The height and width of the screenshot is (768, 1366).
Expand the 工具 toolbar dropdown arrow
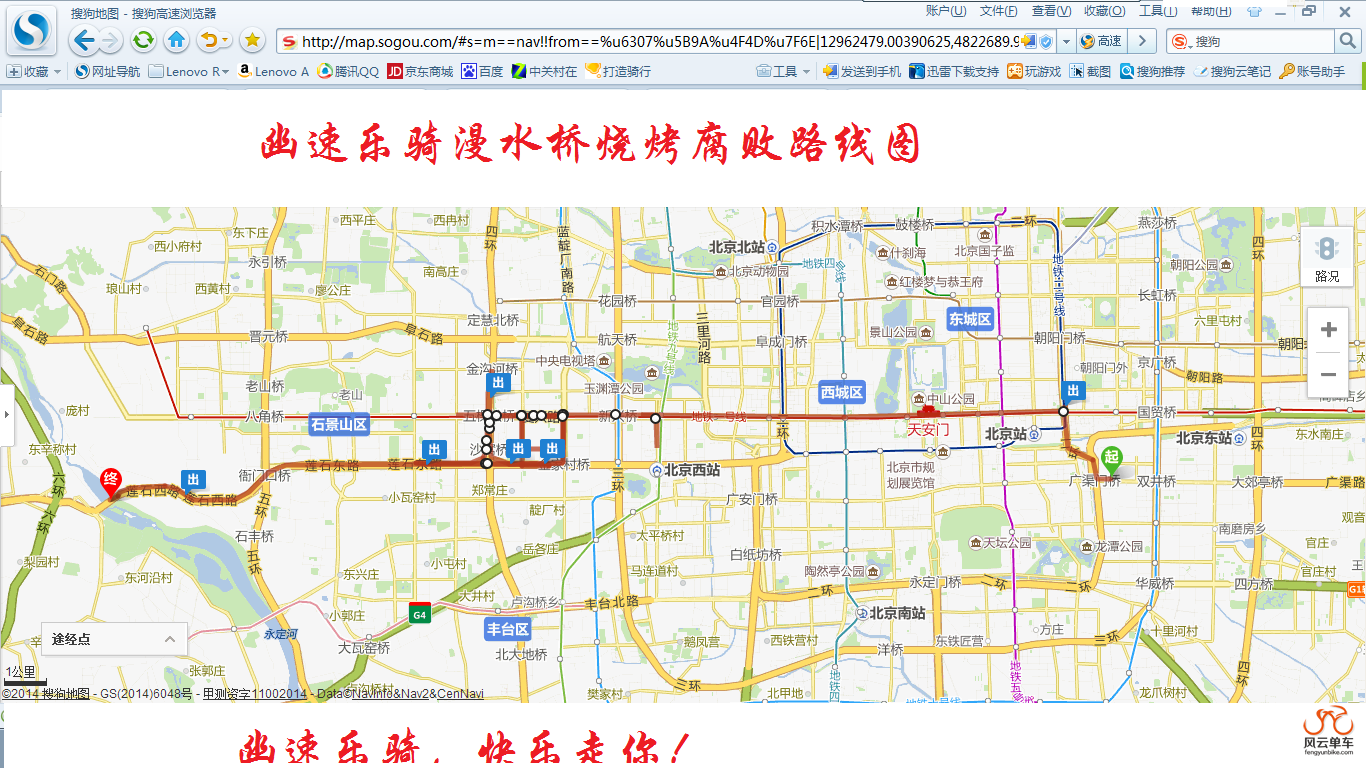pos(805,71)
